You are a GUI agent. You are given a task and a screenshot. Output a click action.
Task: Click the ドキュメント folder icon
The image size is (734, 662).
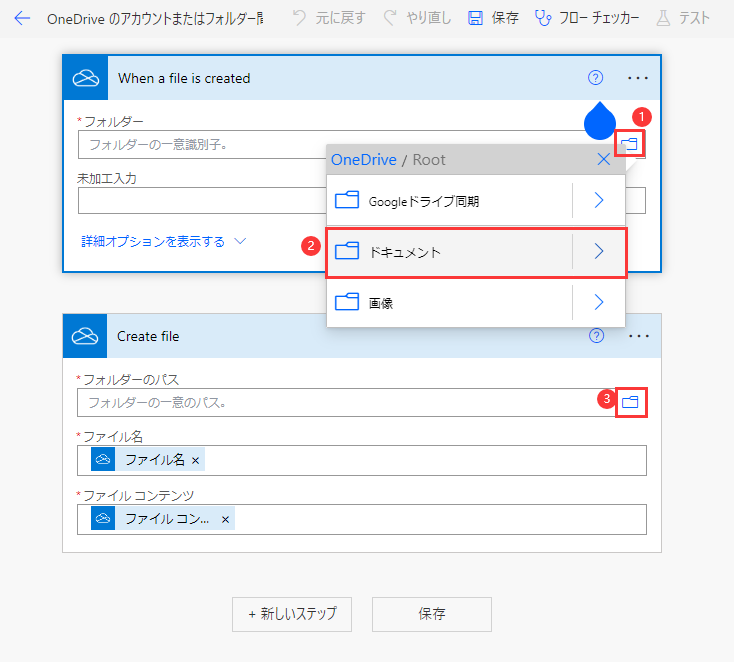347,251
